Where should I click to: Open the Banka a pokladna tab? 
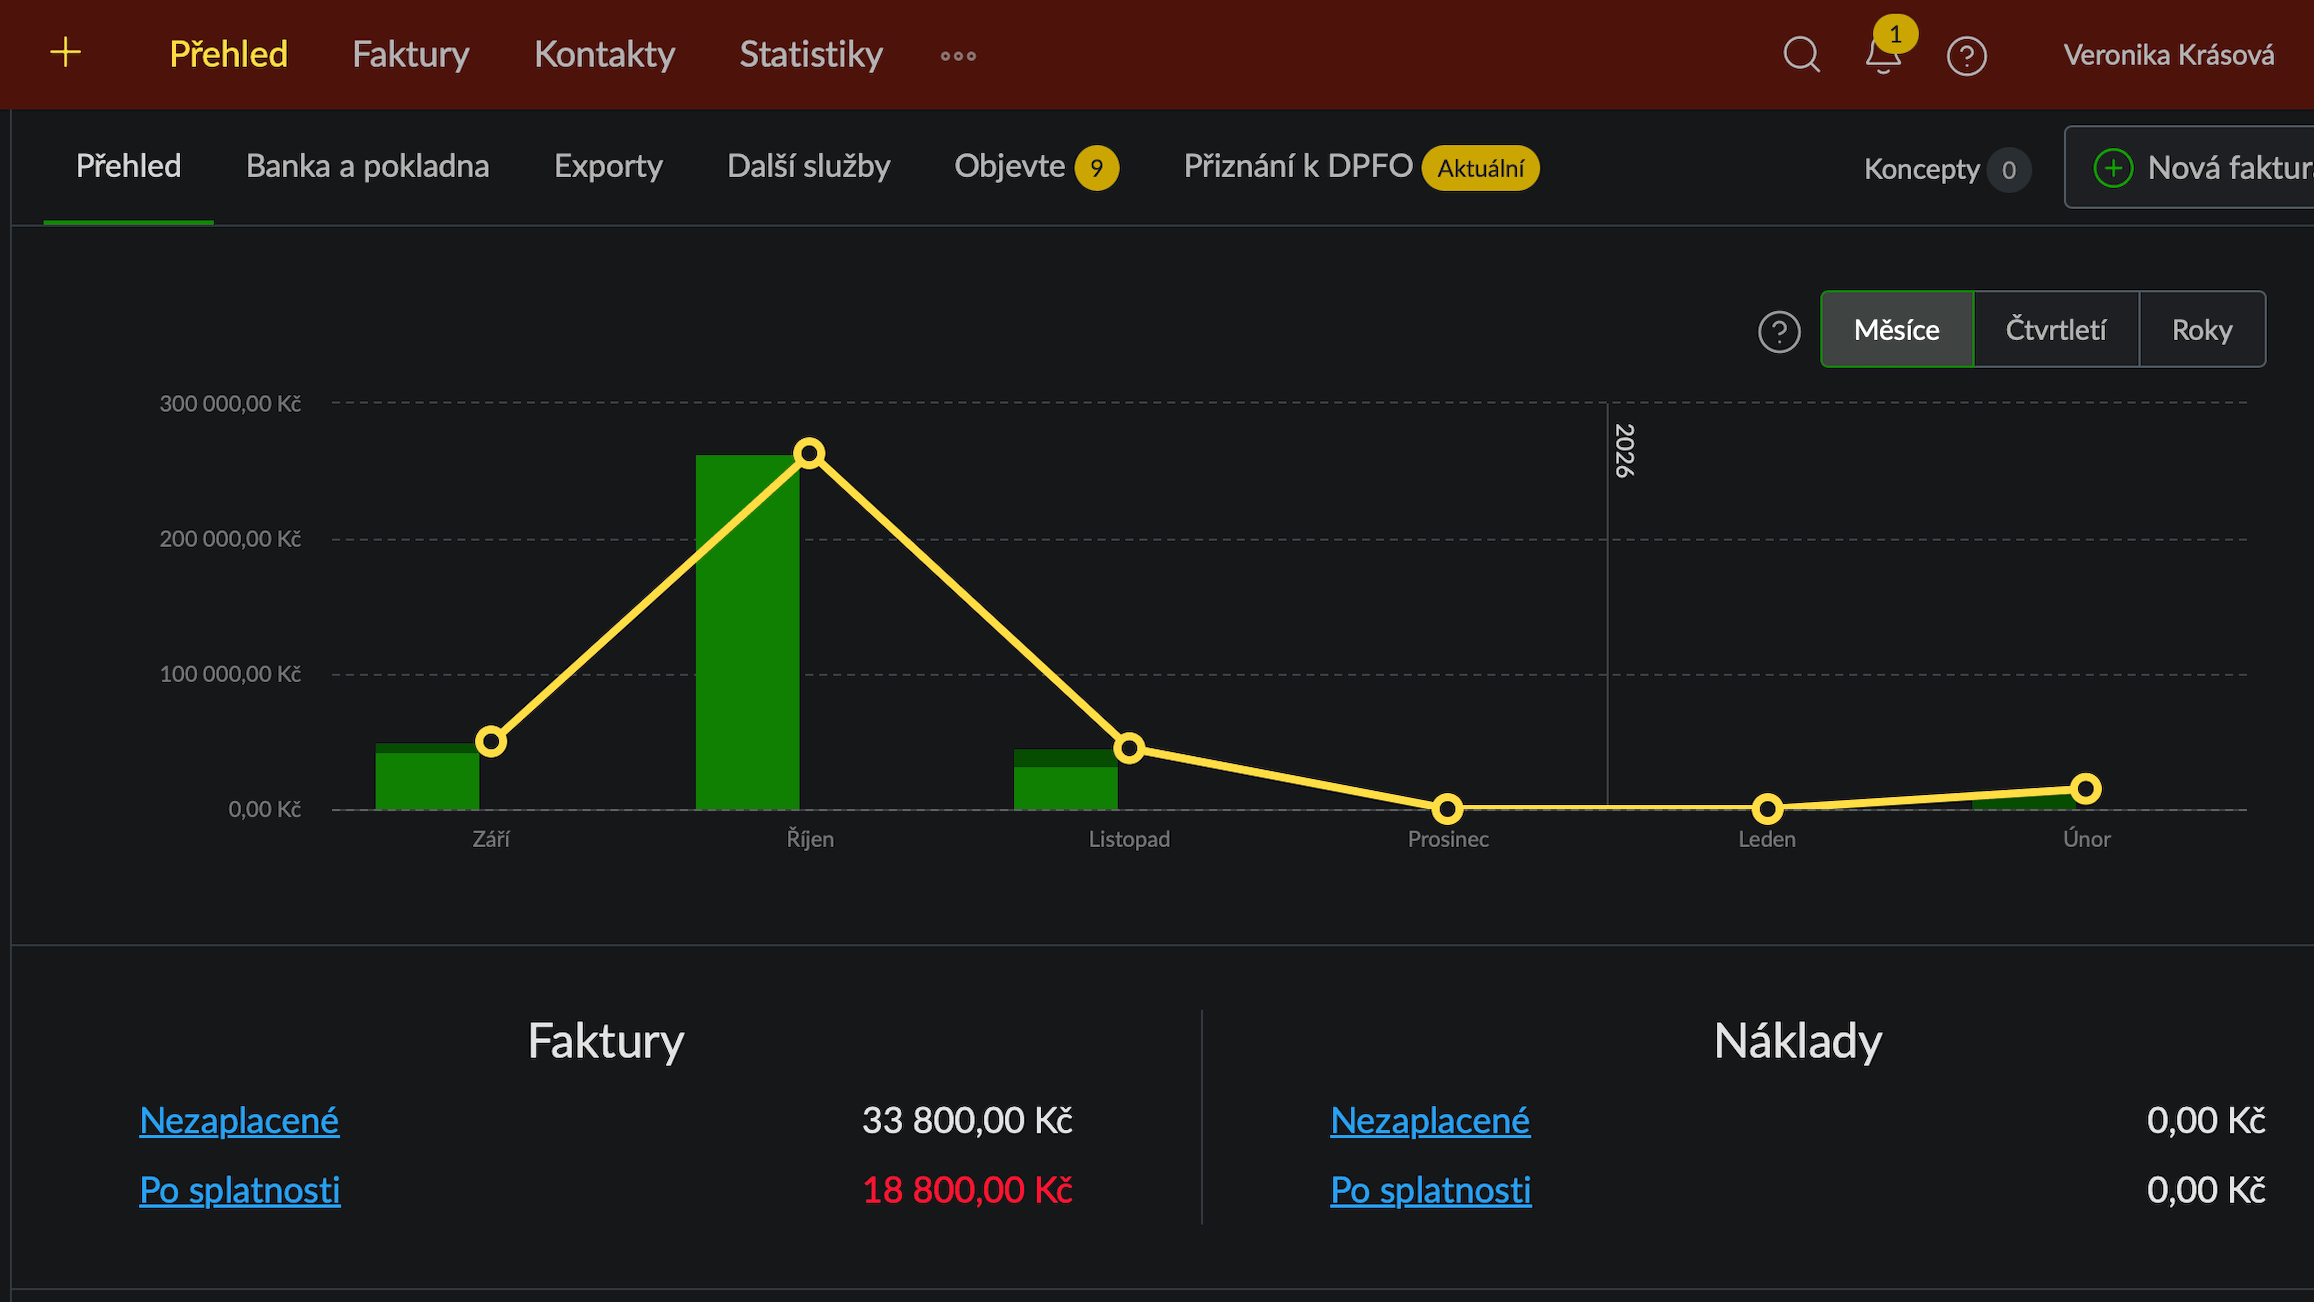tap(367, 166)
